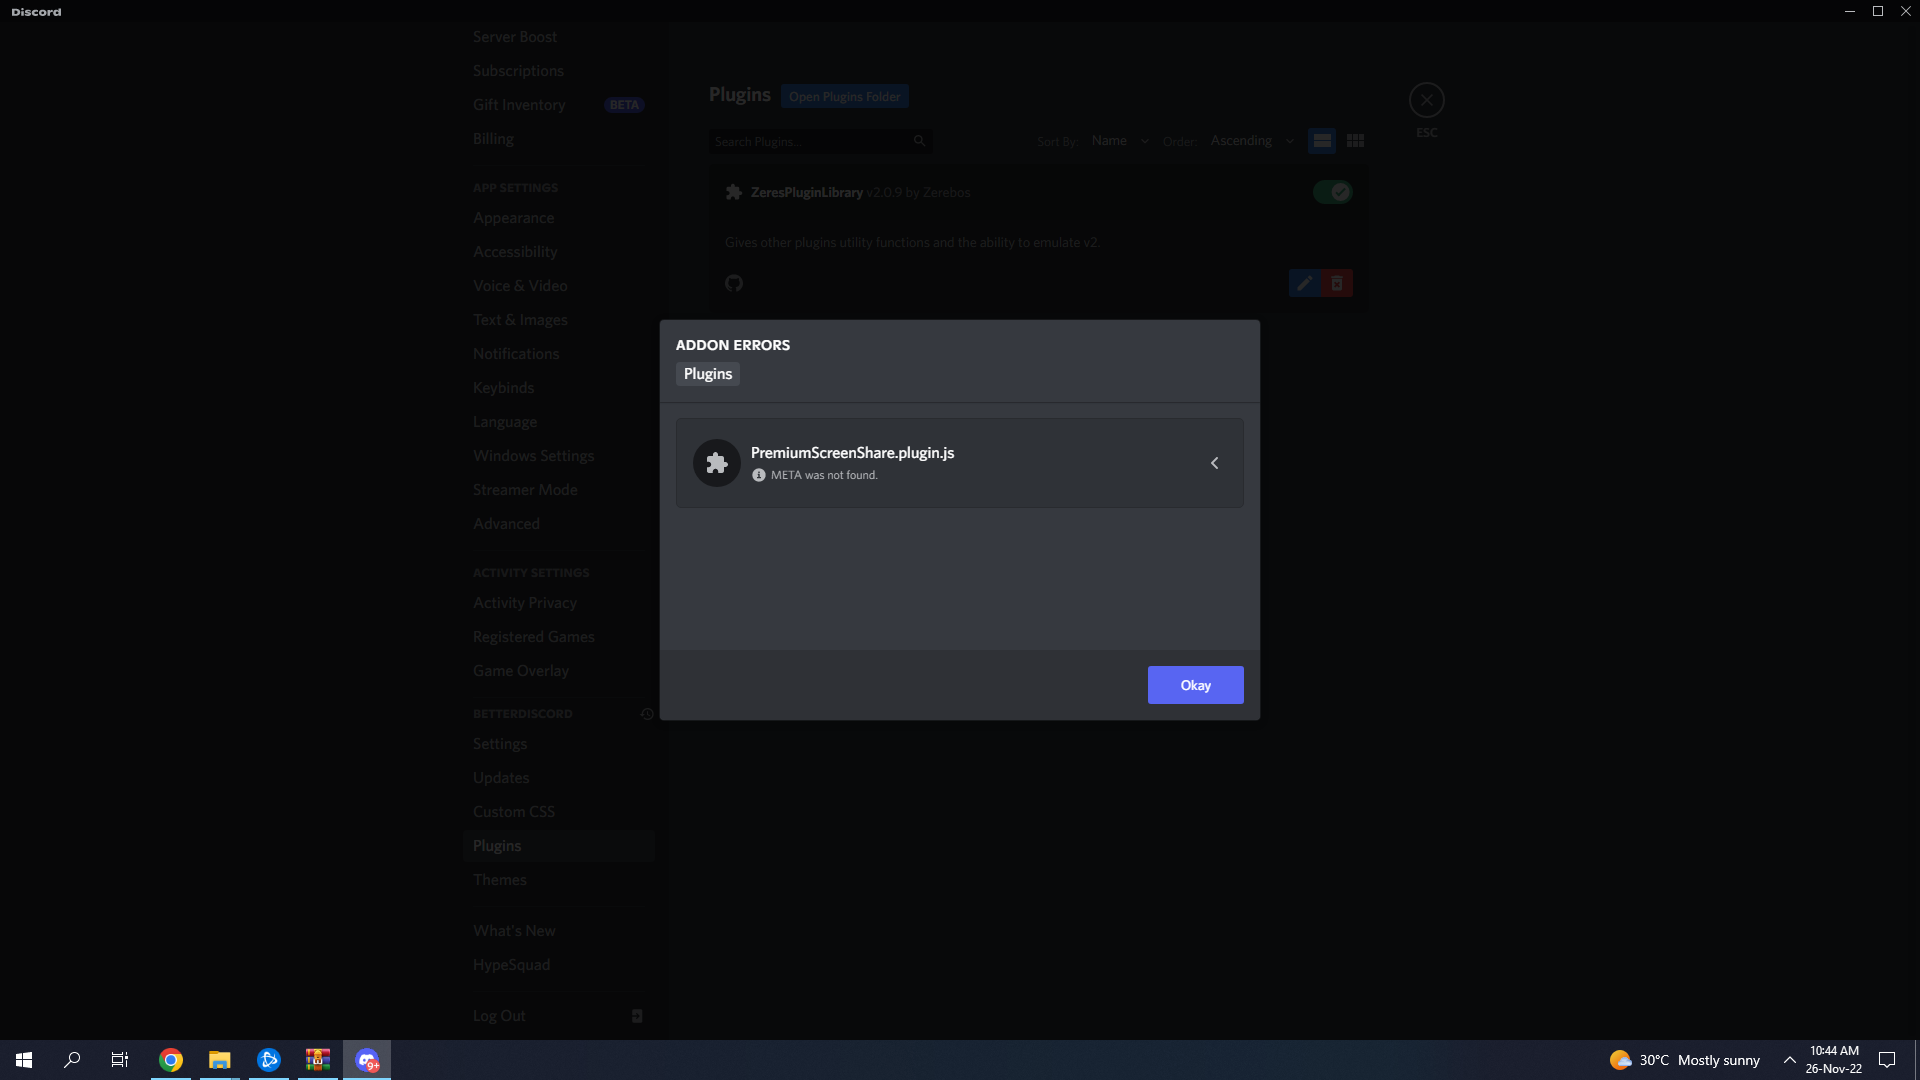
Task: Click the Search Plugins input field
Action: pyautogui.click(x=810, y=141)
